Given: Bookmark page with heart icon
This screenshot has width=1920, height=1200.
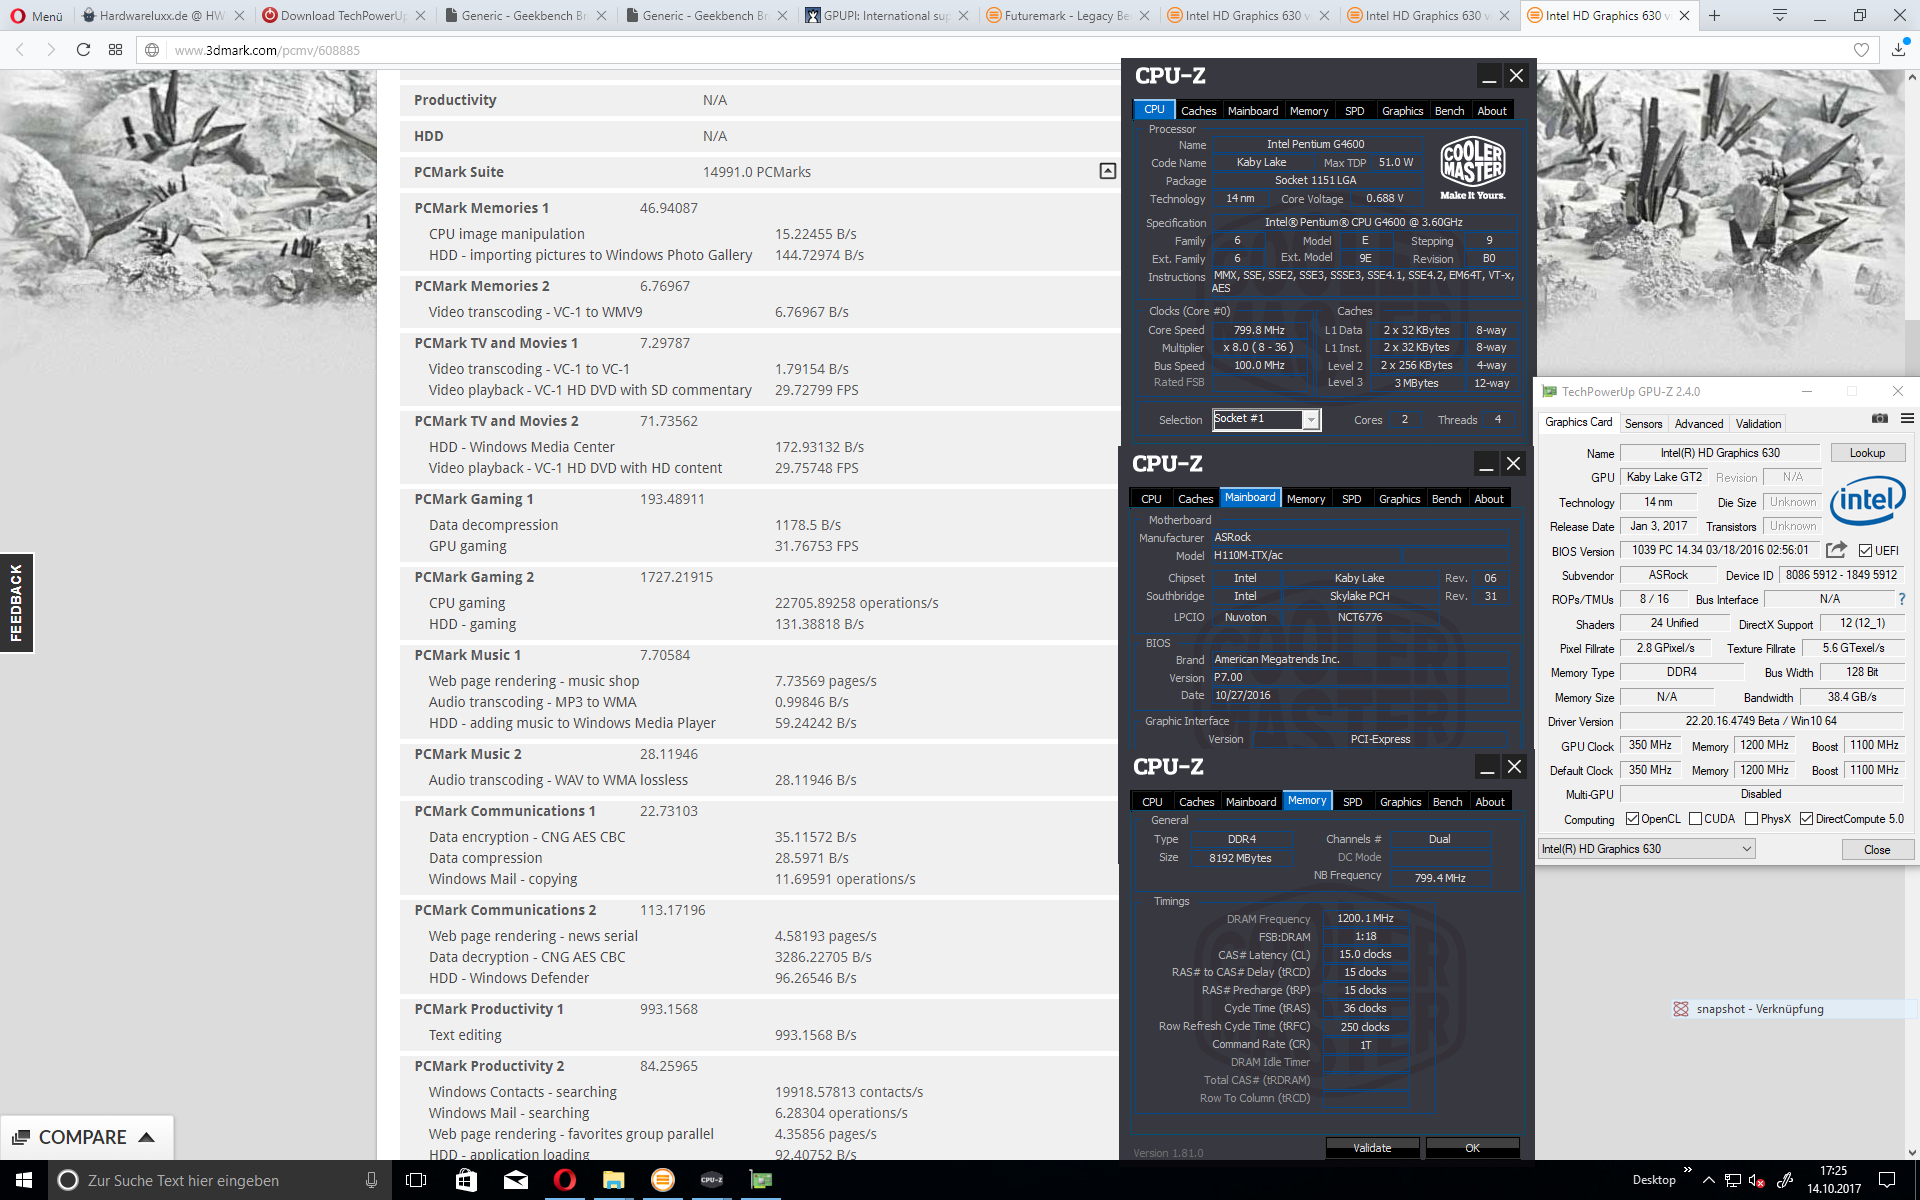Looking at the screenshot, I should 1861,50.
